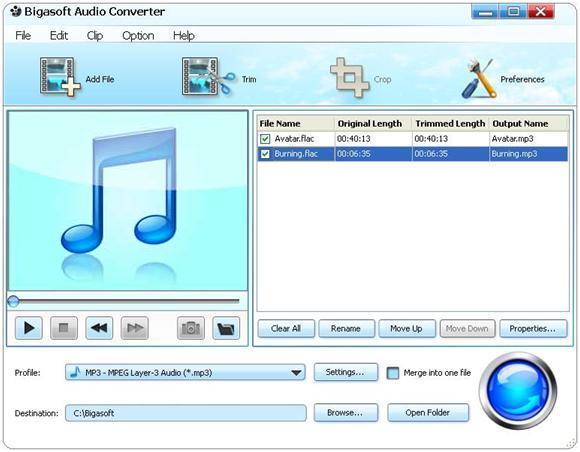Uncheck the Avatar.flac checkbox
Viewport: 580px width, 452px height.
[x=265, y=139]
